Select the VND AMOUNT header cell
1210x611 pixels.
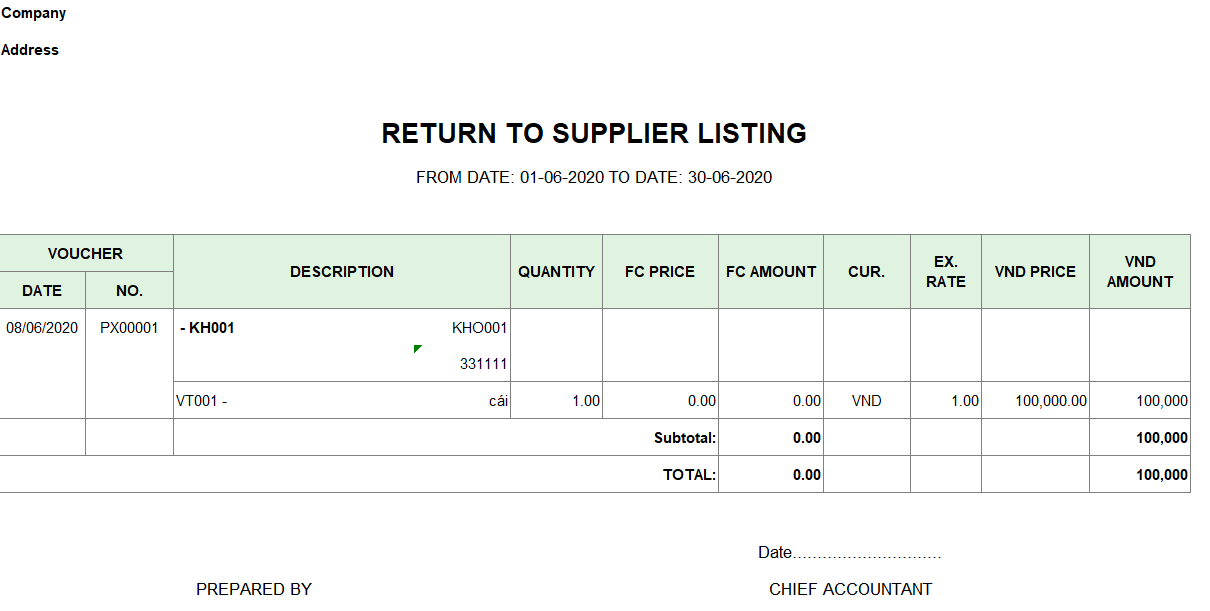pyautogui.click(x=1139, y=272)
